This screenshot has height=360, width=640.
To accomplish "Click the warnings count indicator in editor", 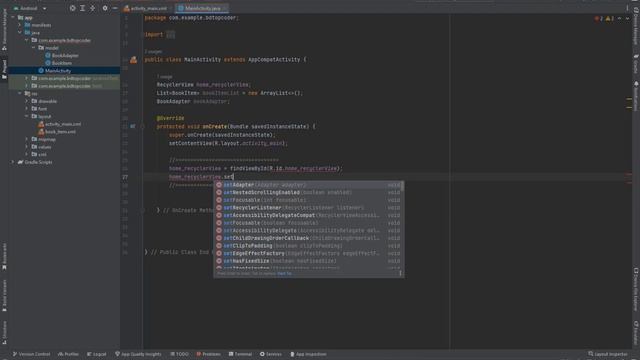I will click(610, 19).
